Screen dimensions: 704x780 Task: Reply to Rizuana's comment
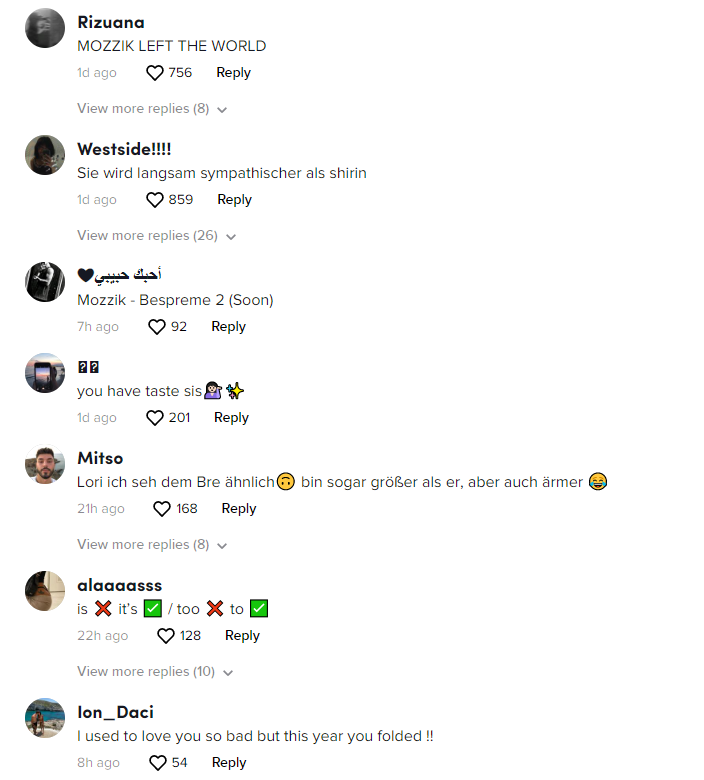pyautogui.click(x=233, y=73)
